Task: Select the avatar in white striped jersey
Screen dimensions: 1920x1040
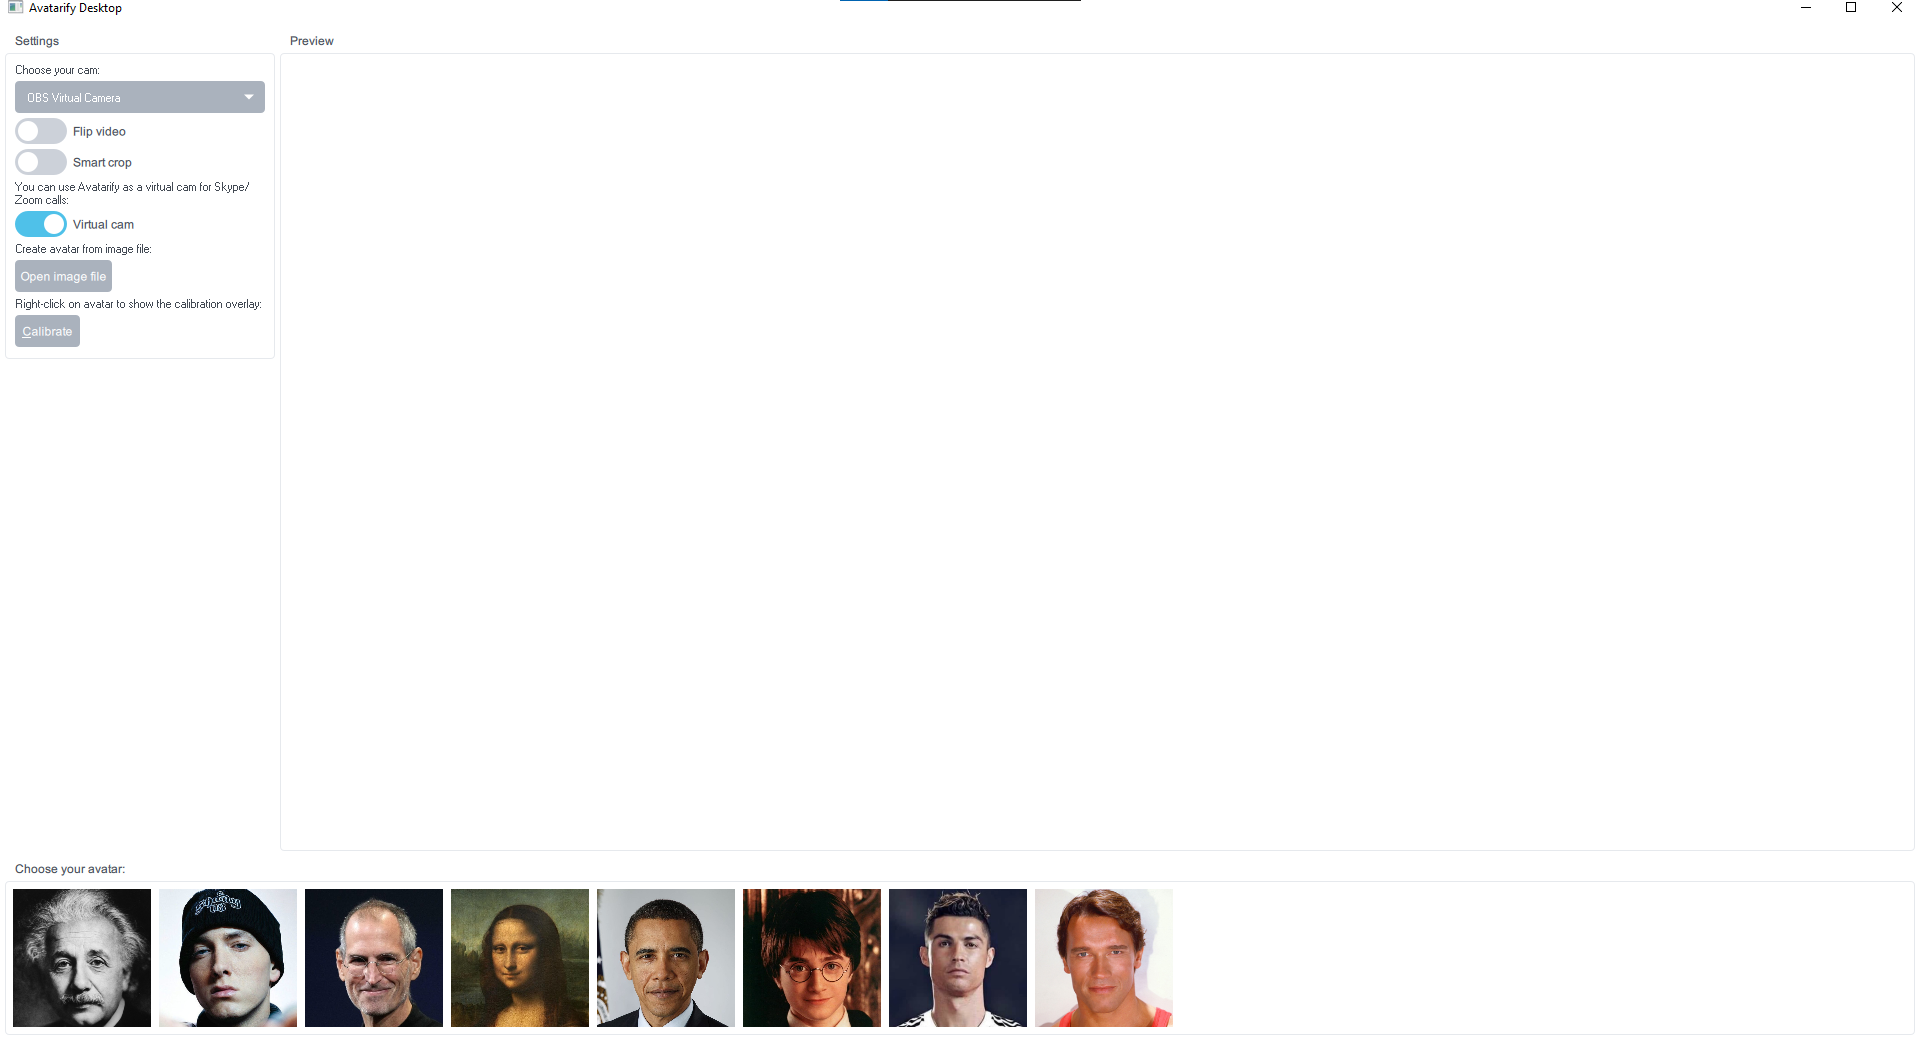Action: (x=958, y=958)
